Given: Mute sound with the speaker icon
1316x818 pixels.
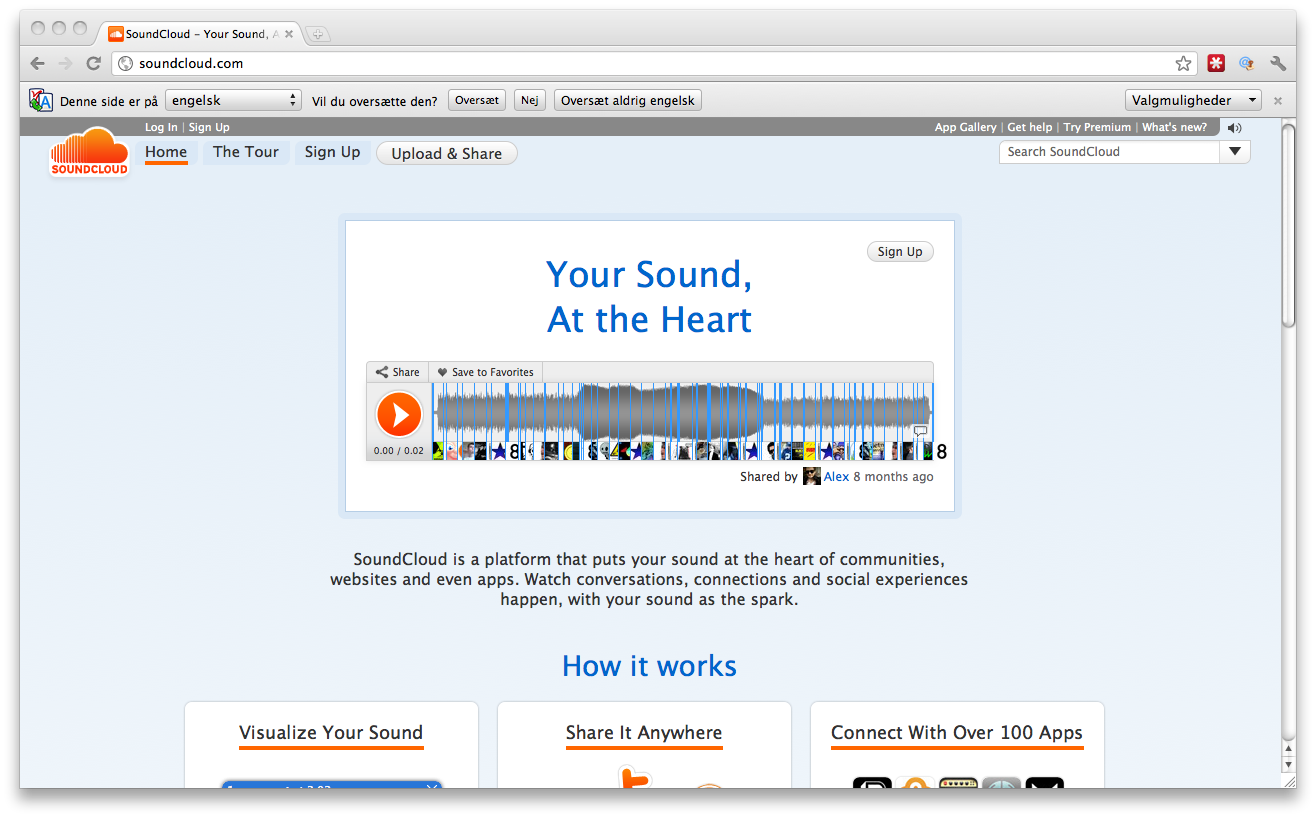Looking at the screenshot, I should pos(1234,127).
